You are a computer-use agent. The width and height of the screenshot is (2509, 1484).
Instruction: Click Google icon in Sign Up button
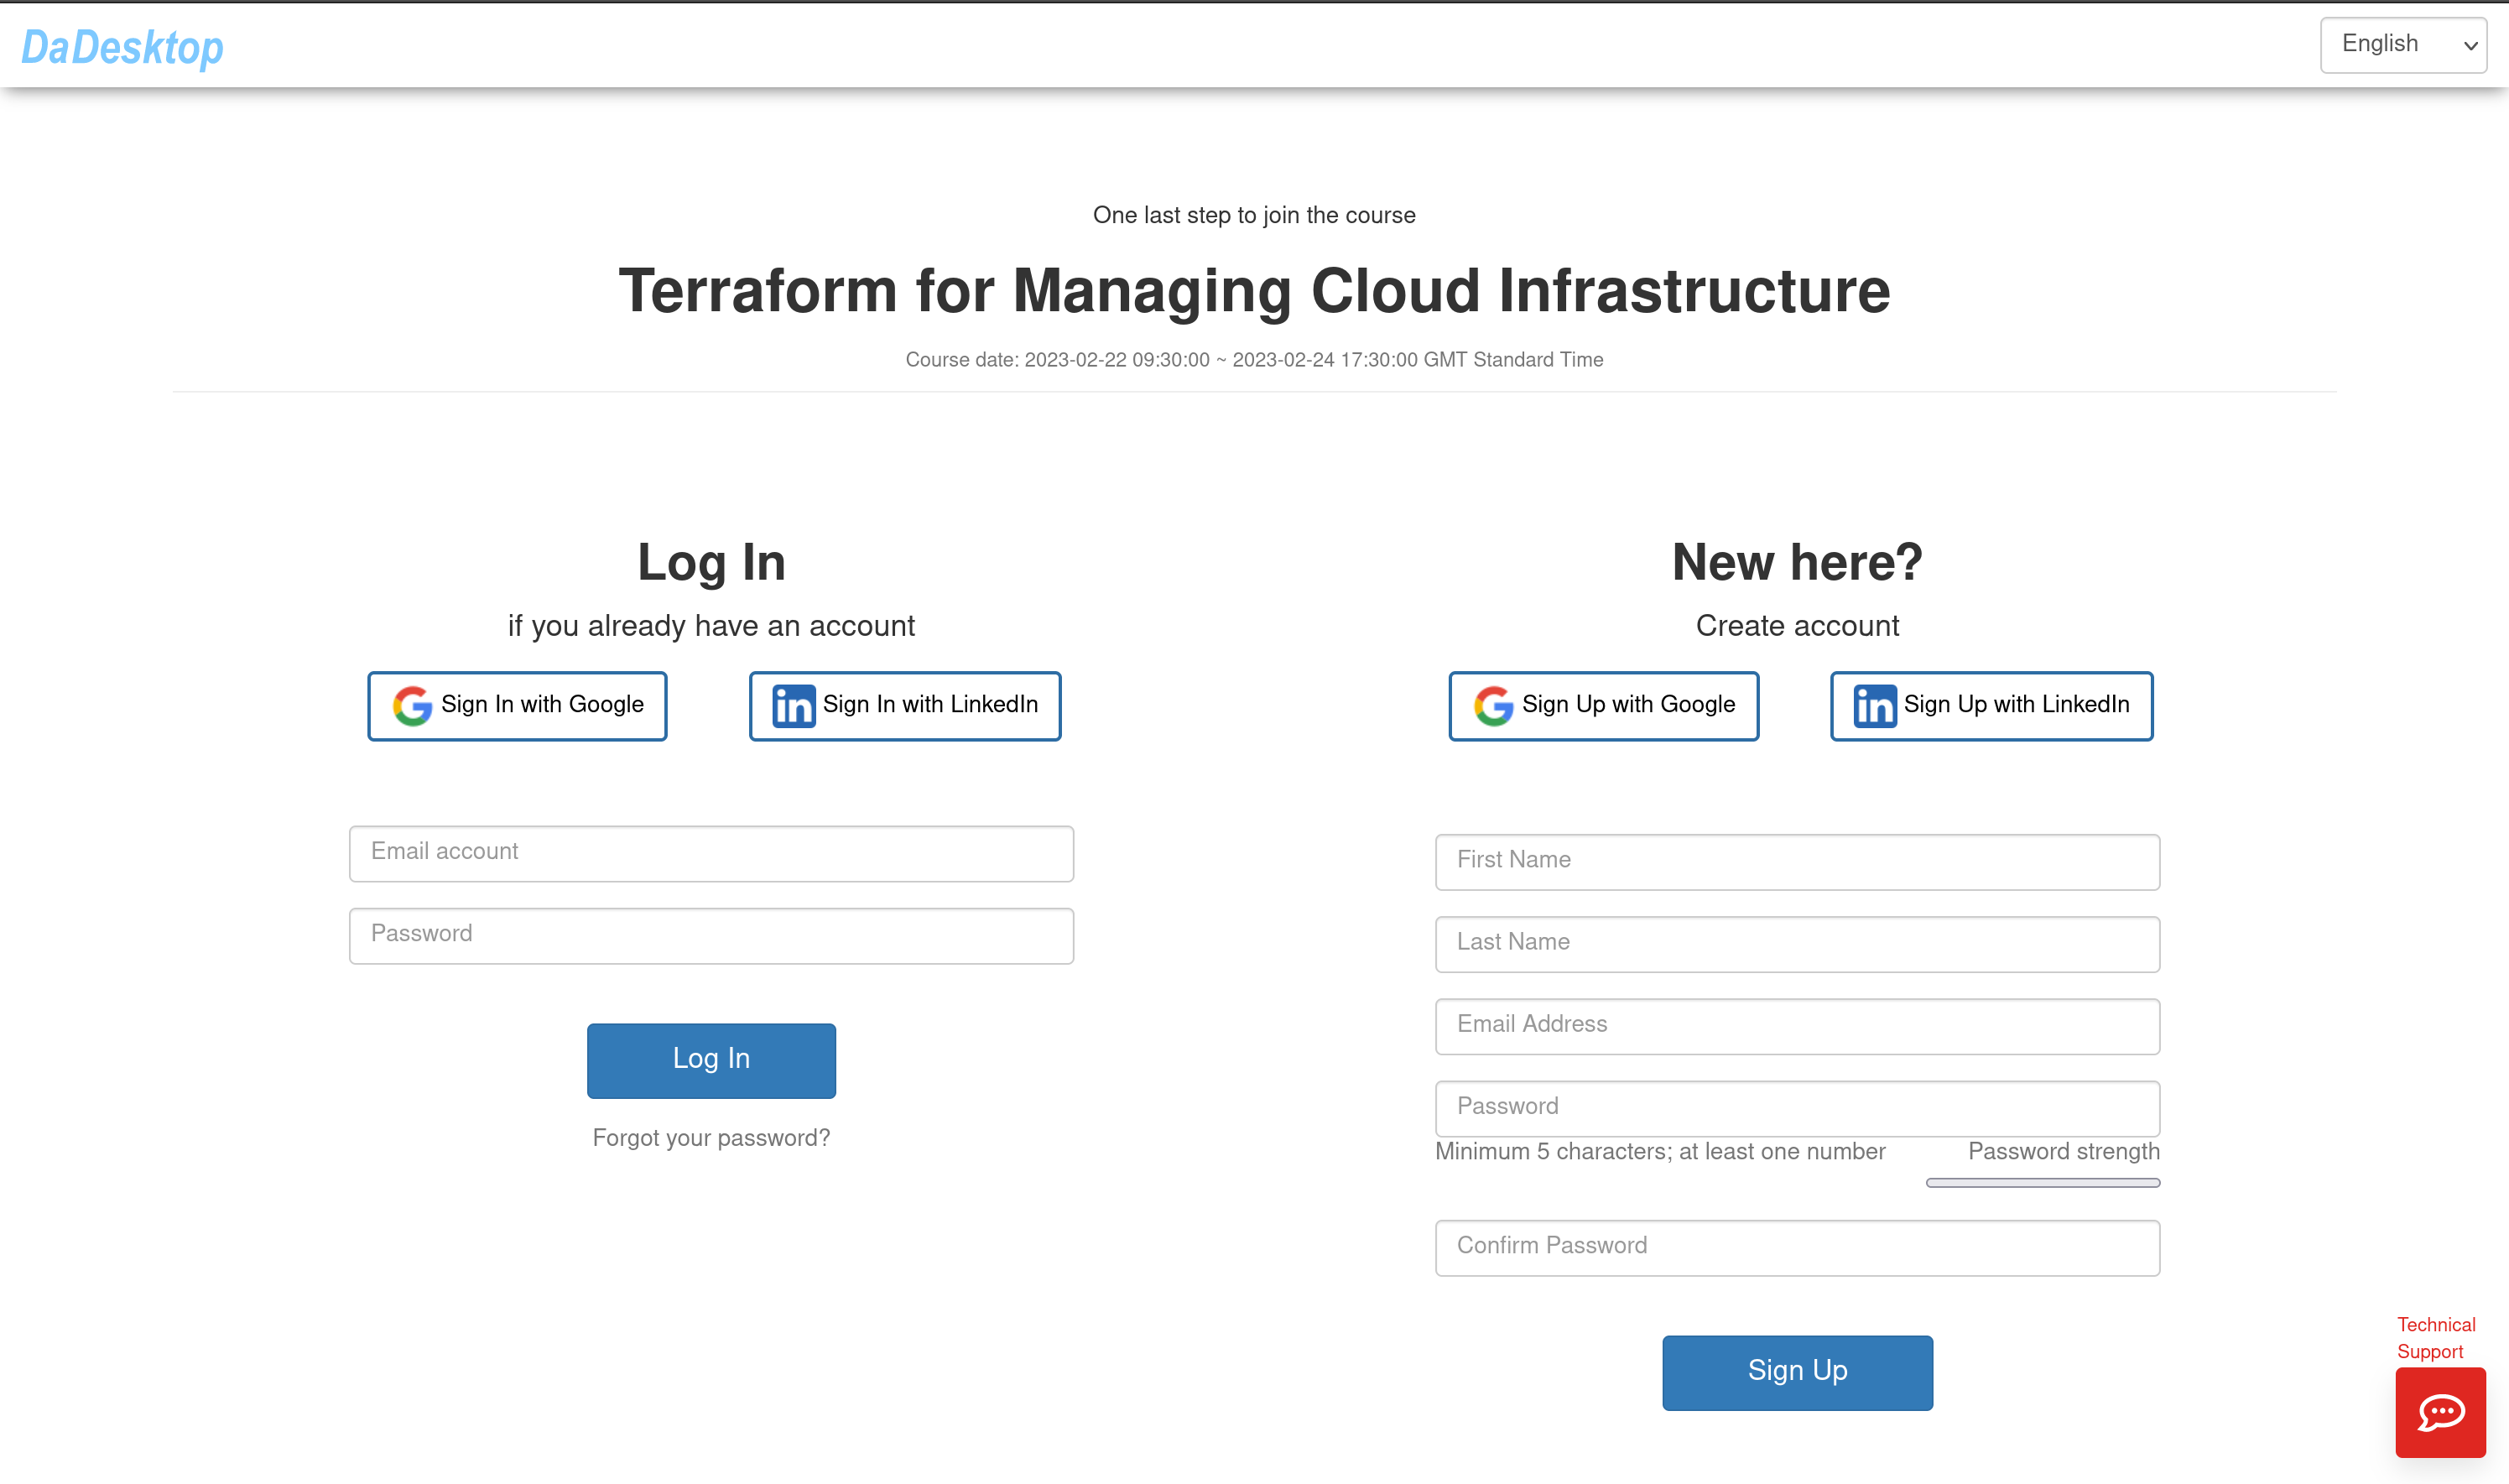point(1493,706)
